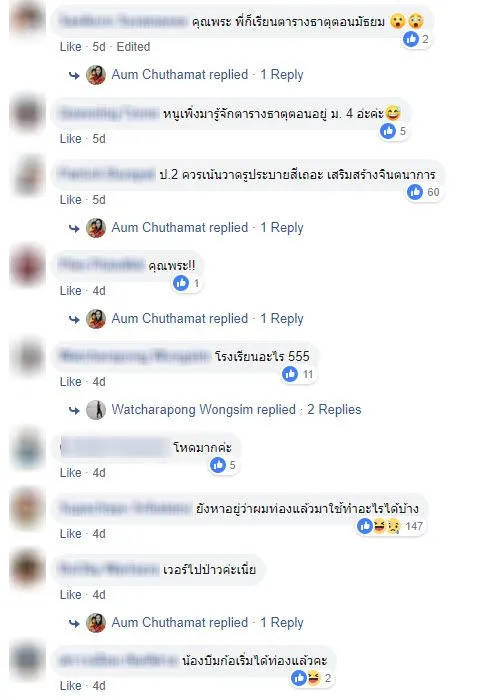Like the bottom comment about น้องบีม
The height and width of the screenshot is (698, 498).
[x=71, y=686]
